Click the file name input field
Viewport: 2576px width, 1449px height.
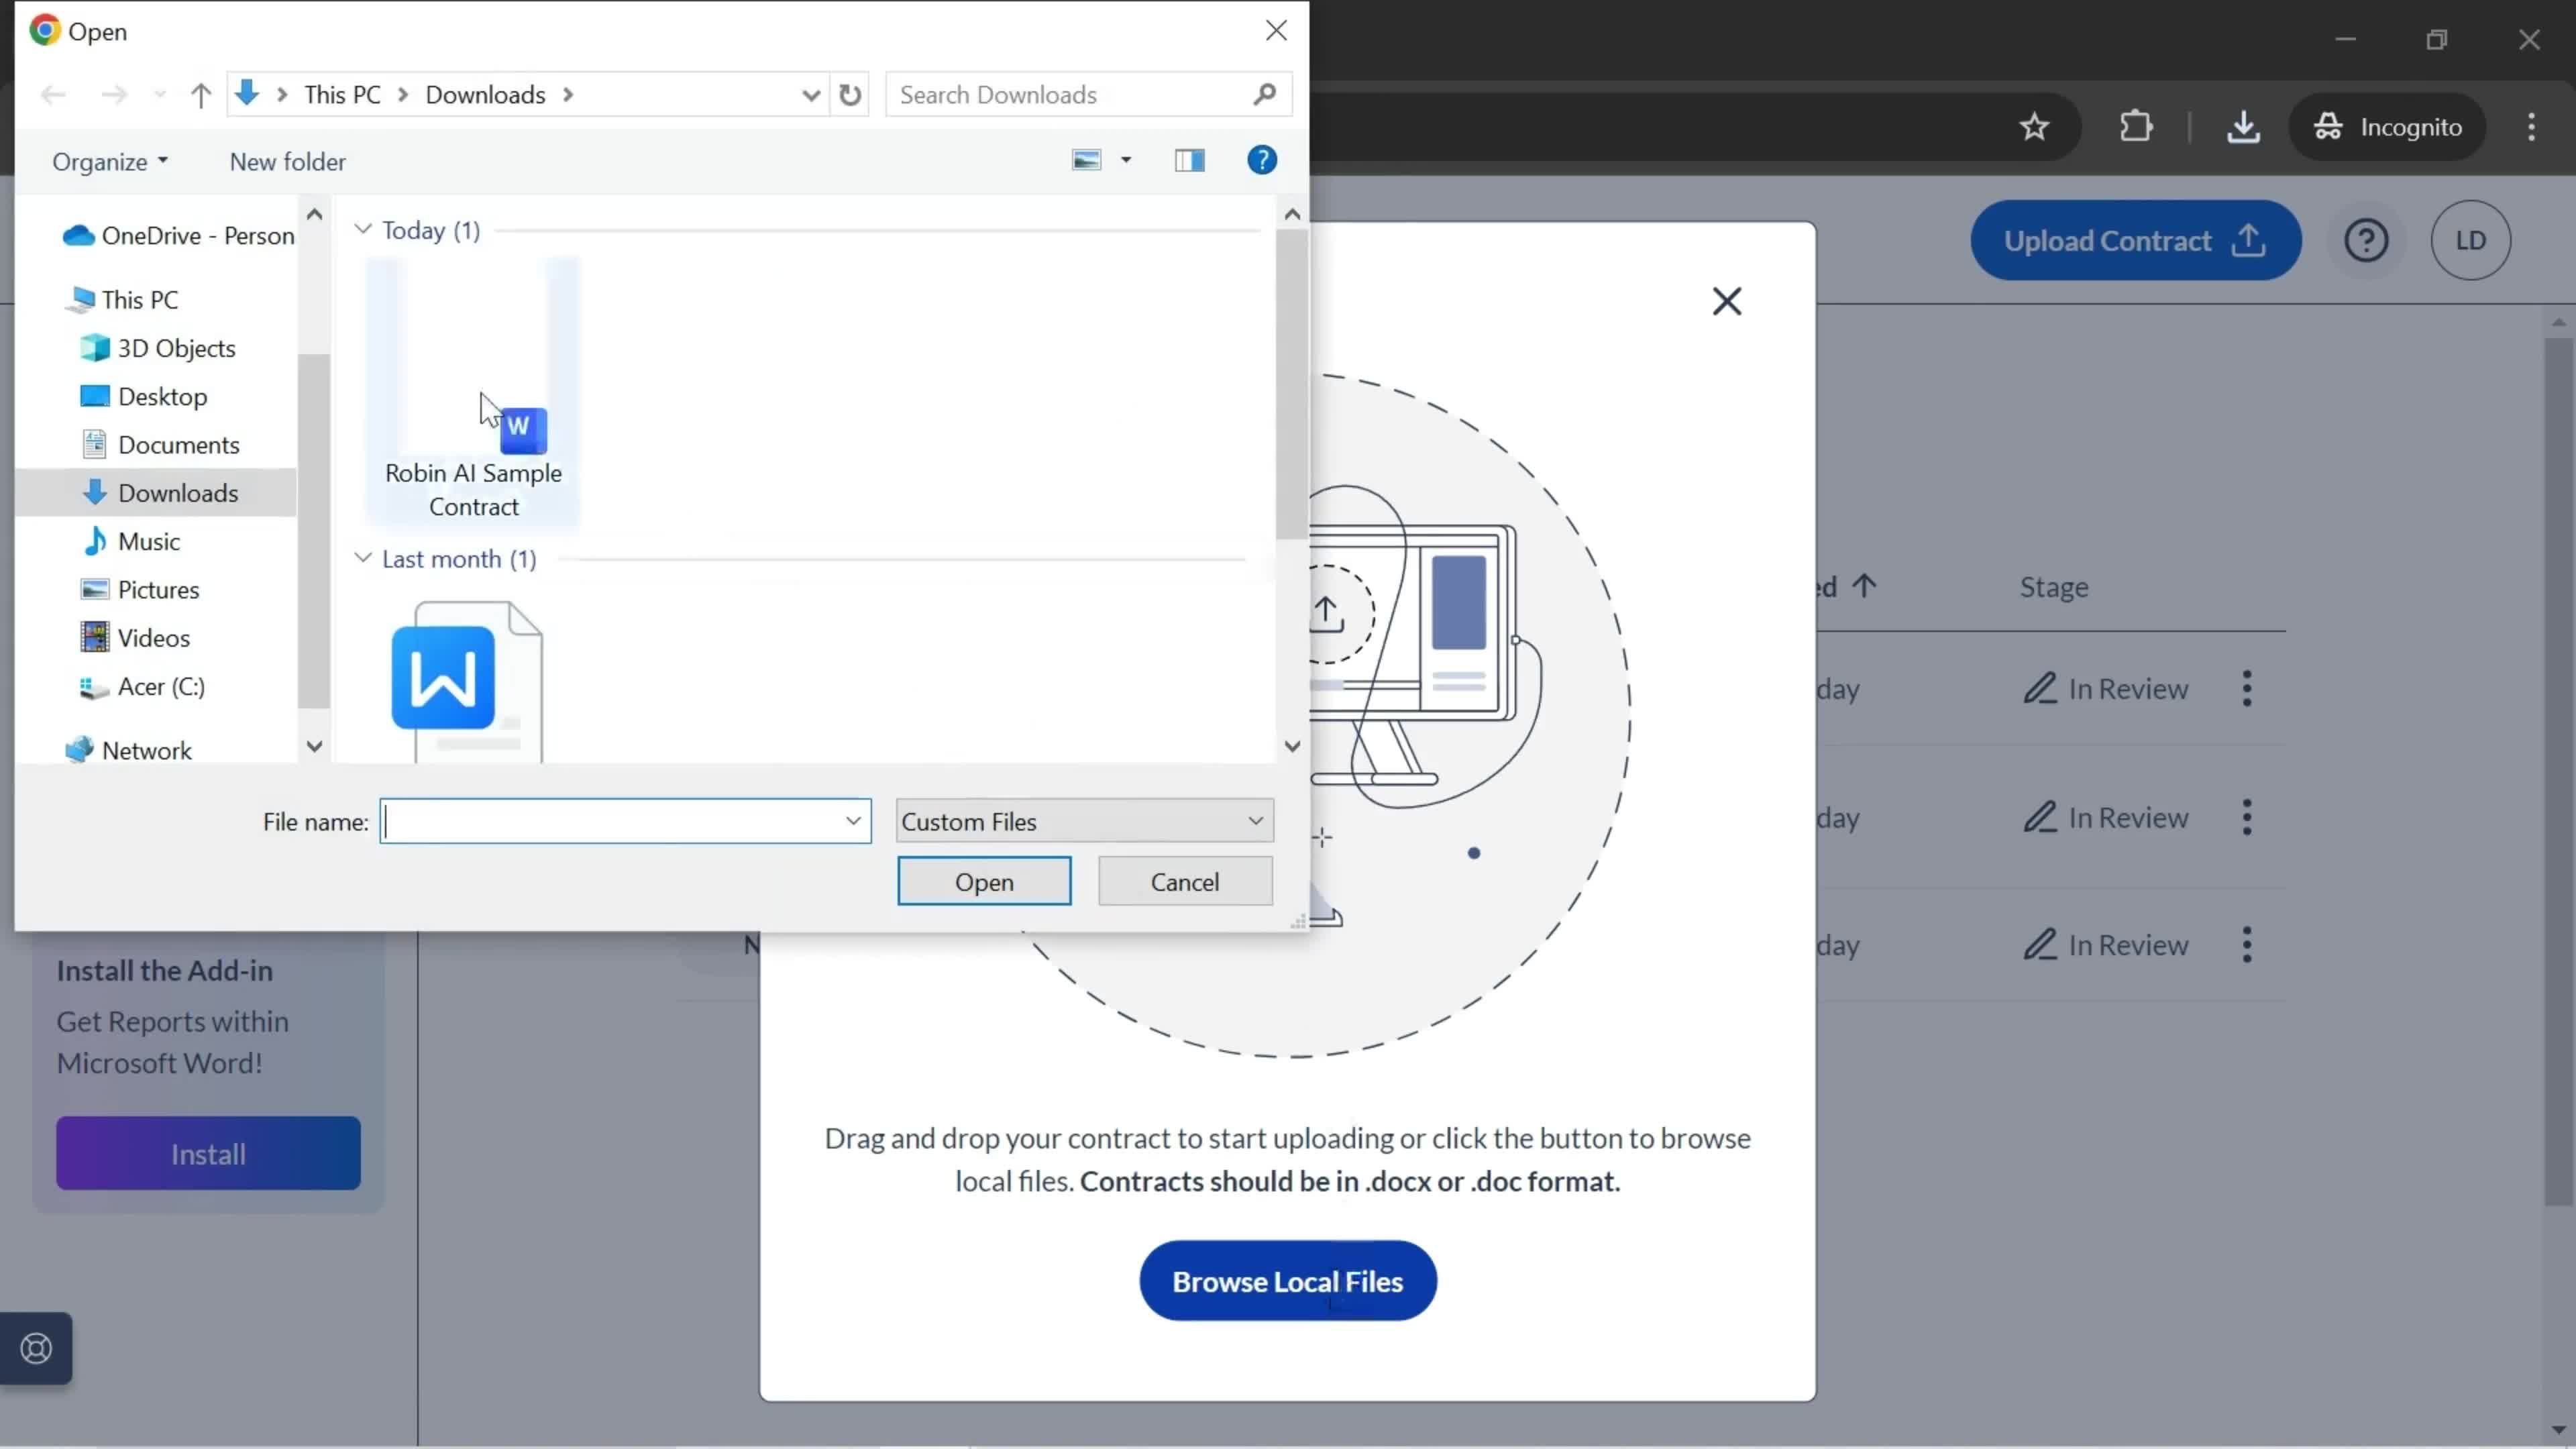pyautogui.click(x=621, y=819)
